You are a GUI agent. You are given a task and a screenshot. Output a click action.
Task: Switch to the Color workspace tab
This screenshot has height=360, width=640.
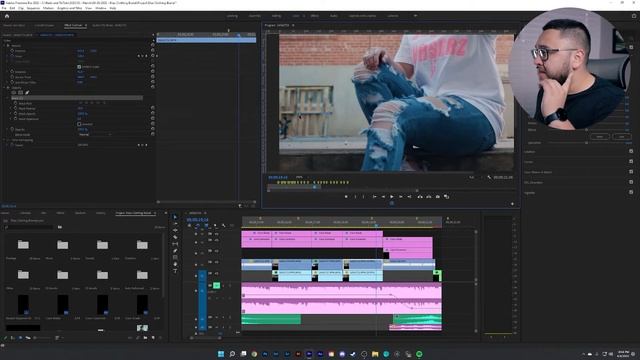(296, 16)
